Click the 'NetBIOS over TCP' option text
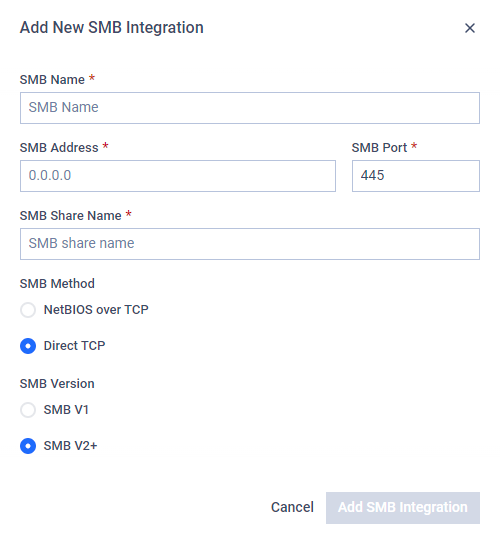500x540 pixels. [96, 310]
